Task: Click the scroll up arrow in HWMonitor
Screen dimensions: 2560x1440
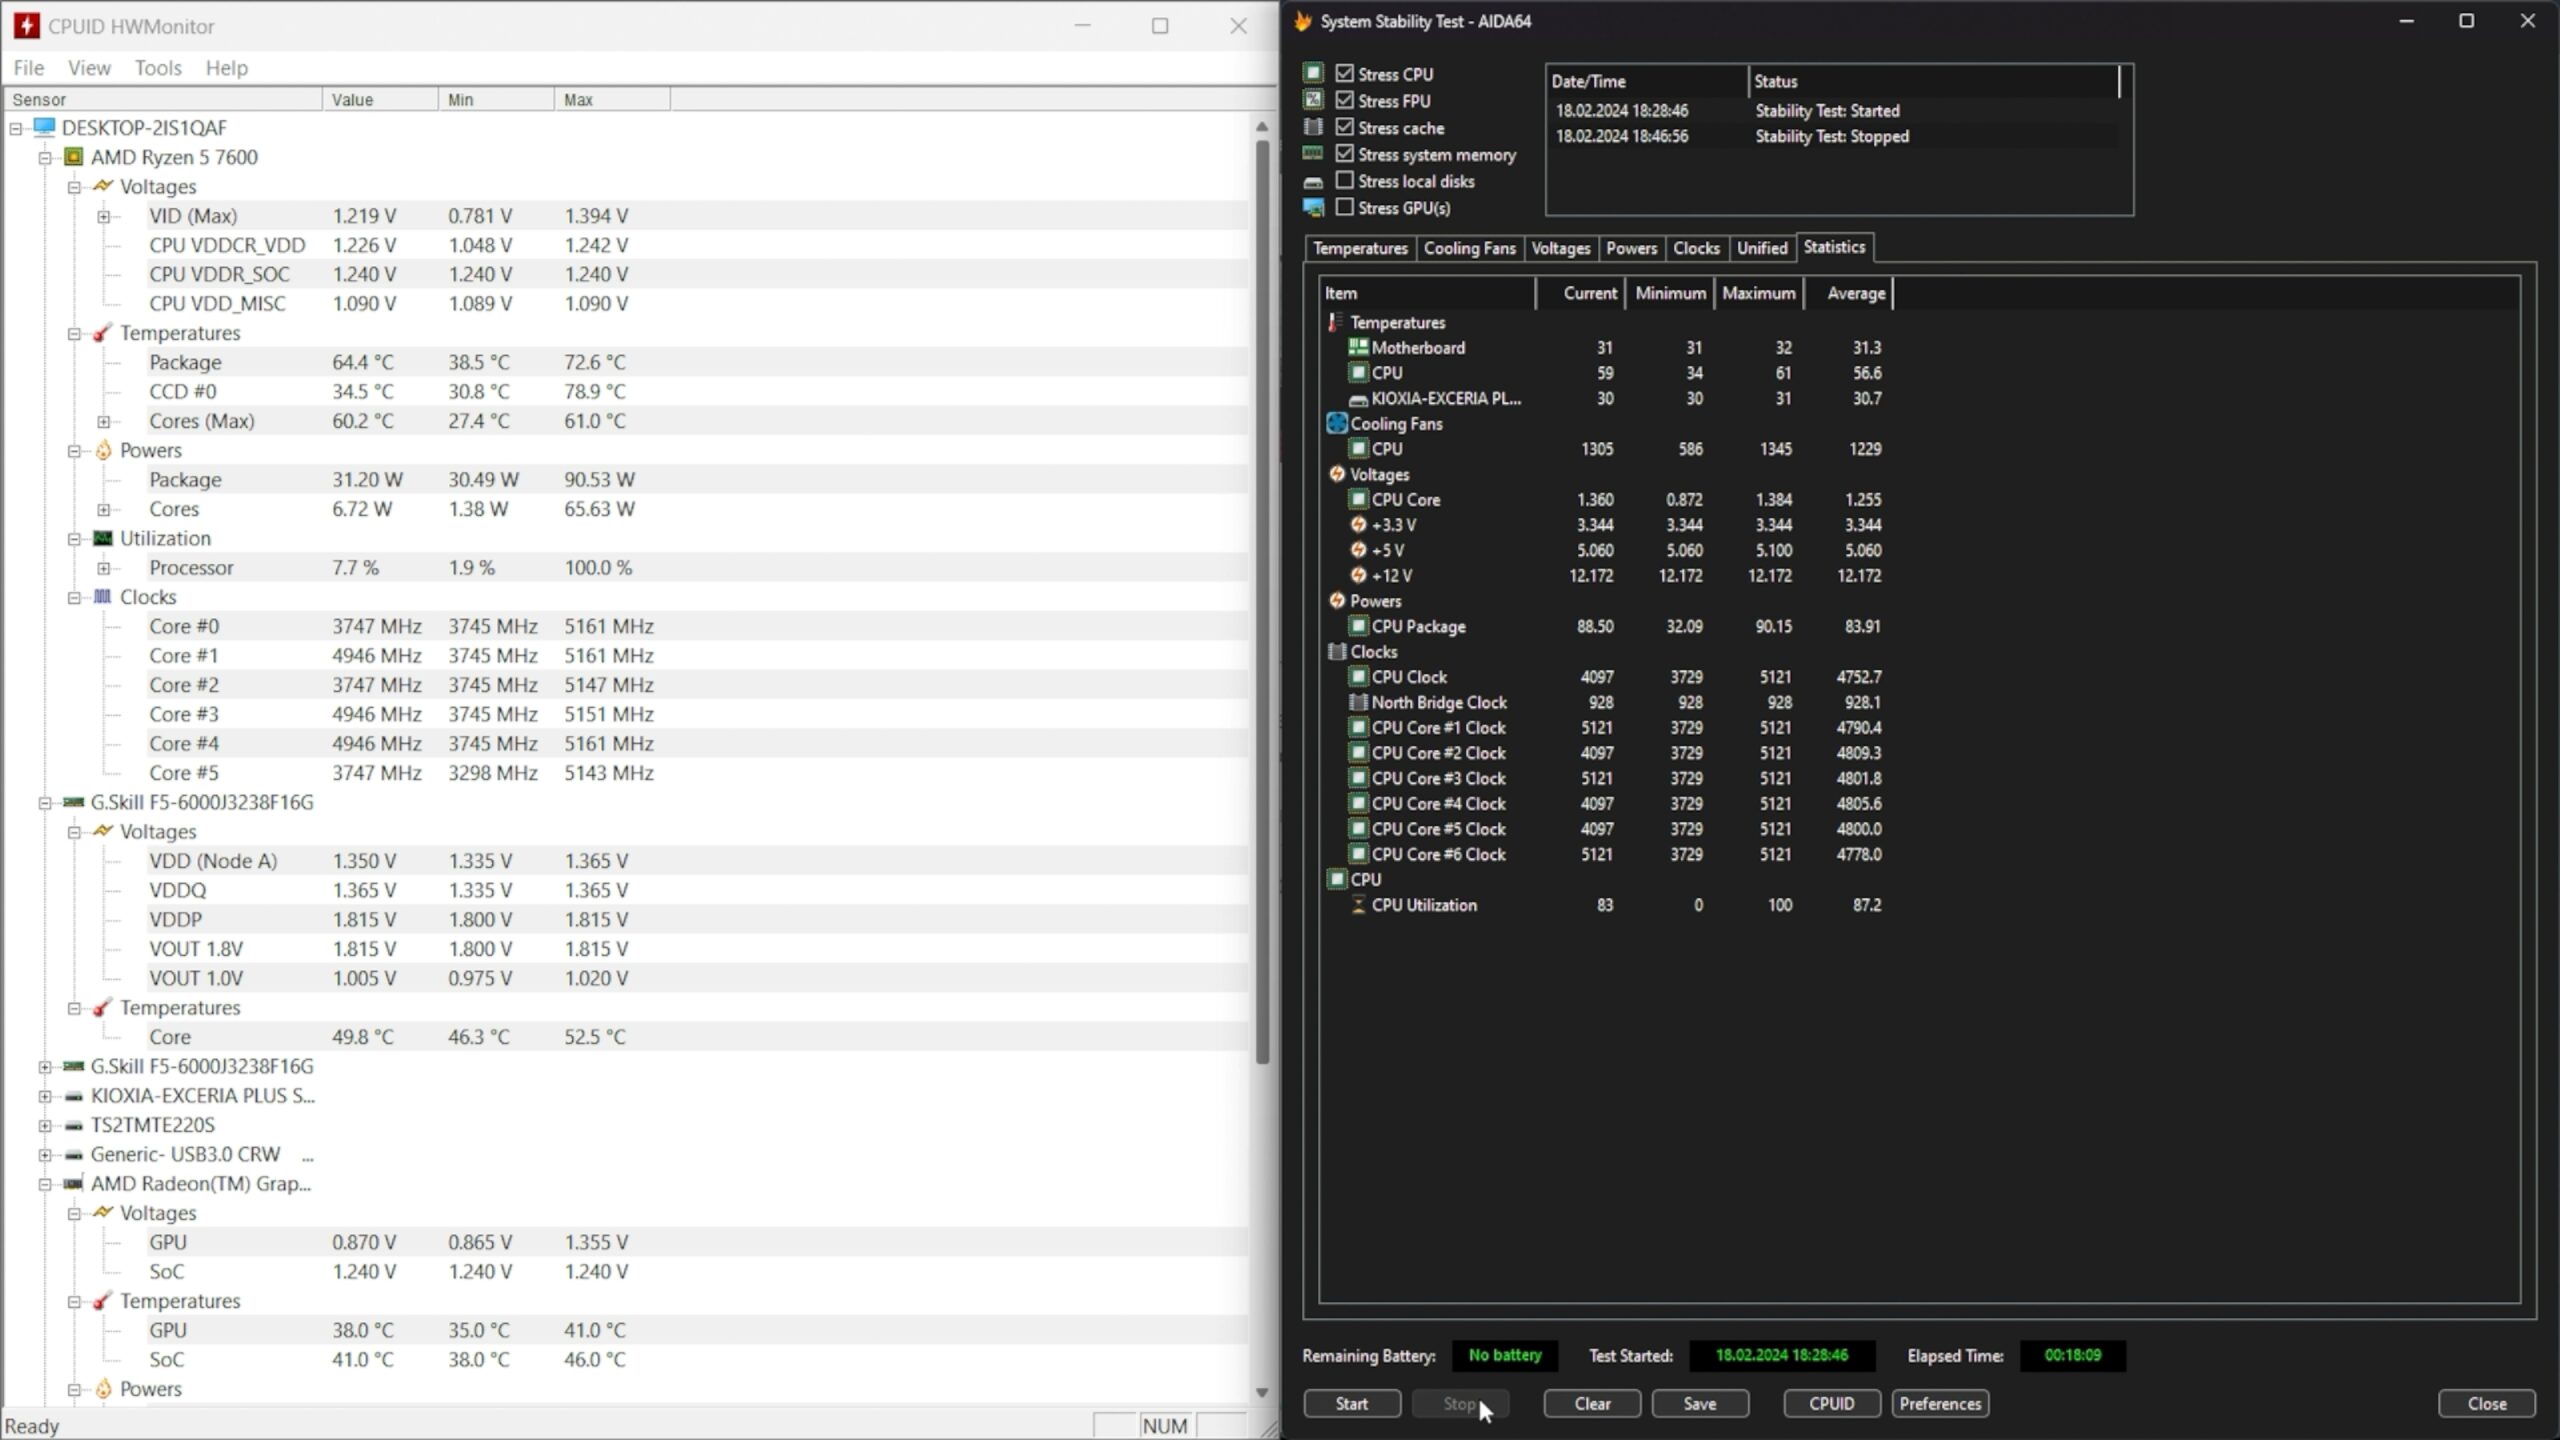Action: tap(1262, 127)
